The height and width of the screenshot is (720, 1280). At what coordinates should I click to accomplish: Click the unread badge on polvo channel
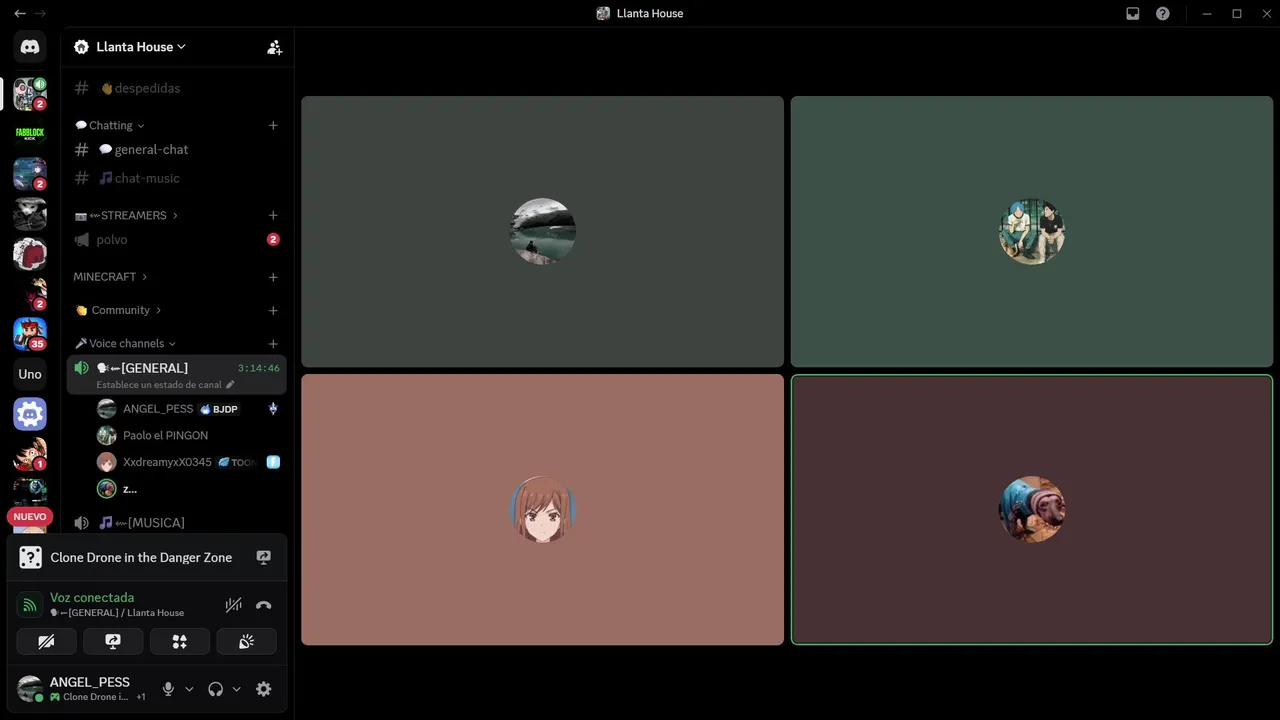[x=273, y=239]
